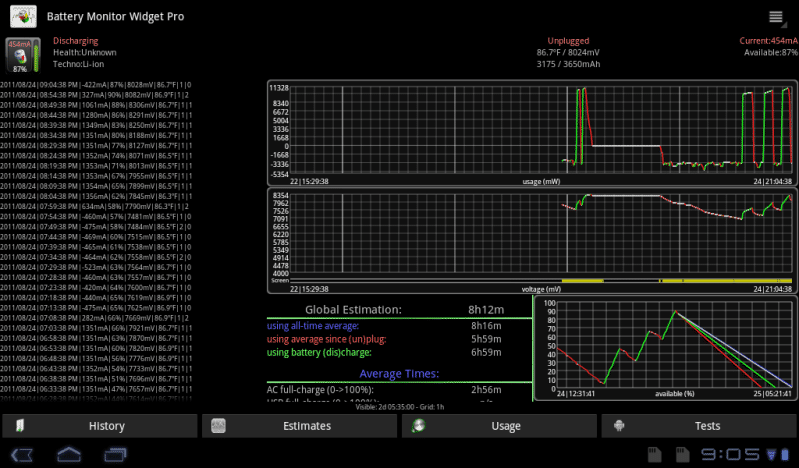Click the History tab door icon
This screenshot has width=799, height=468.
point(20,426)
